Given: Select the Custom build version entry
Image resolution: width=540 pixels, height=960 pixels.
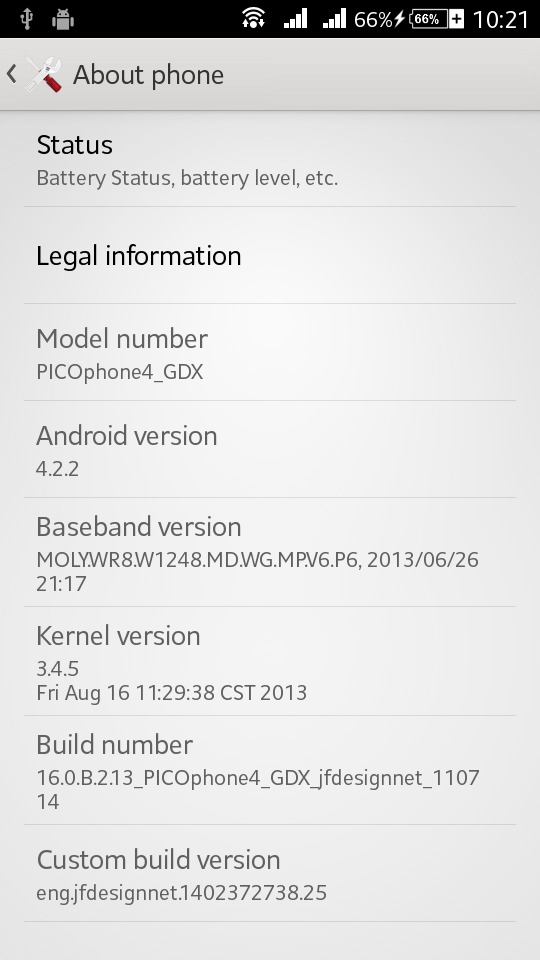Looking at the screenshot, I should pos(270,874).
